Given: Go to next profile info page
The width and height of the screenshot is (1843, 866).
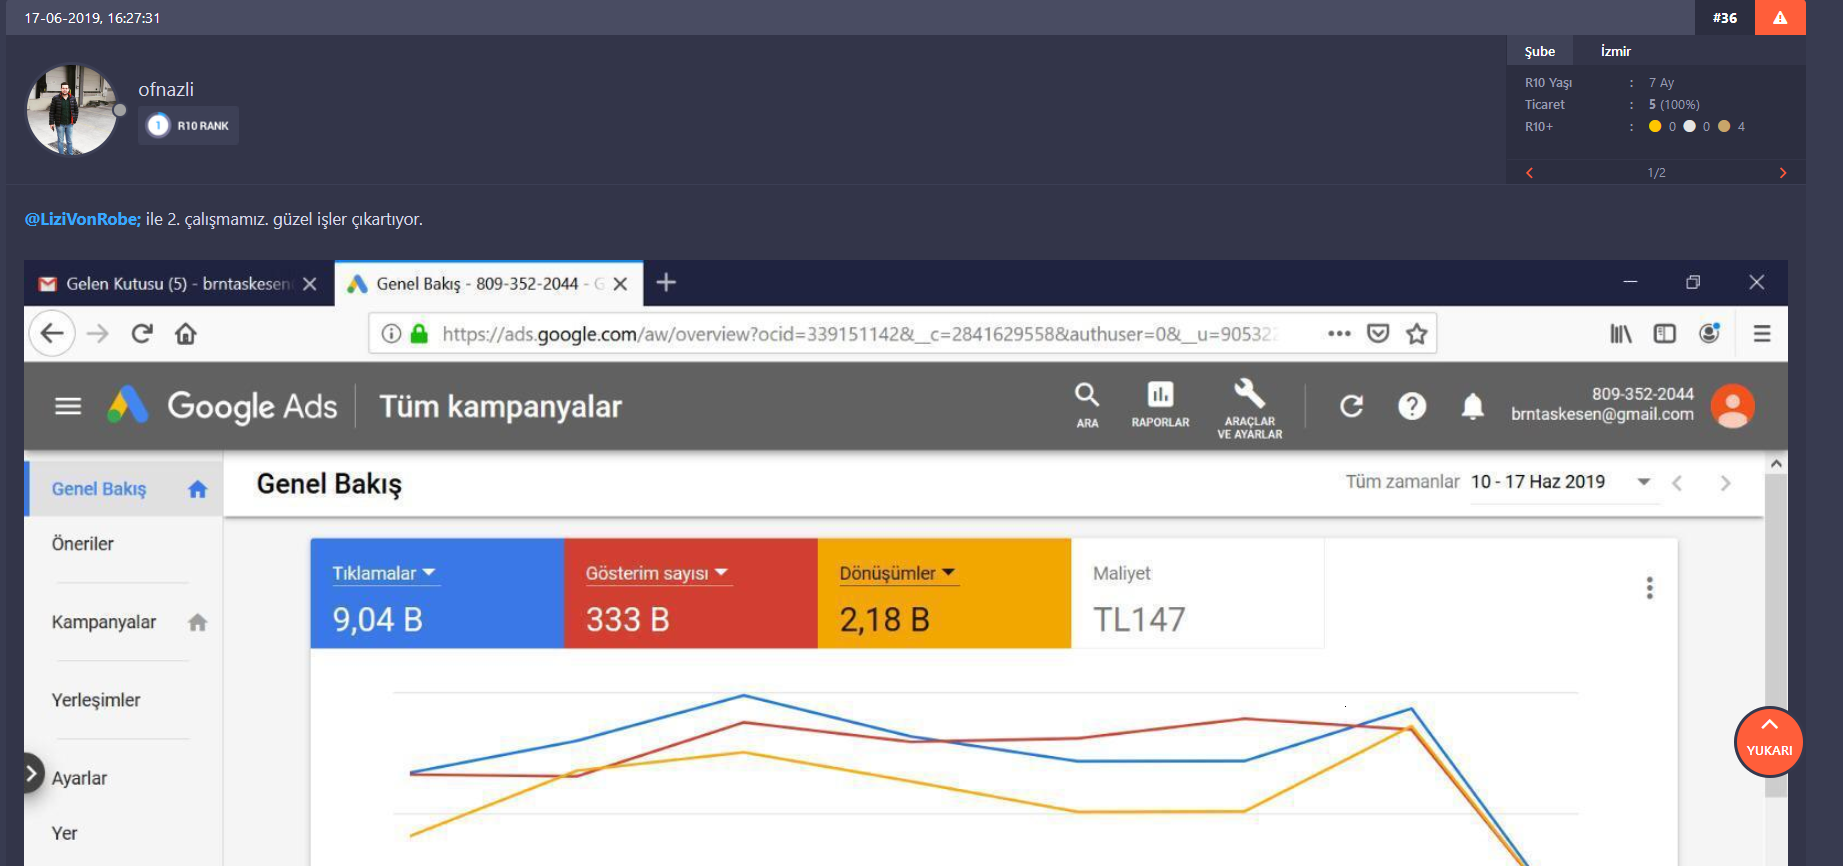Looking at the screenshot, I should (x=1782, y=173).
